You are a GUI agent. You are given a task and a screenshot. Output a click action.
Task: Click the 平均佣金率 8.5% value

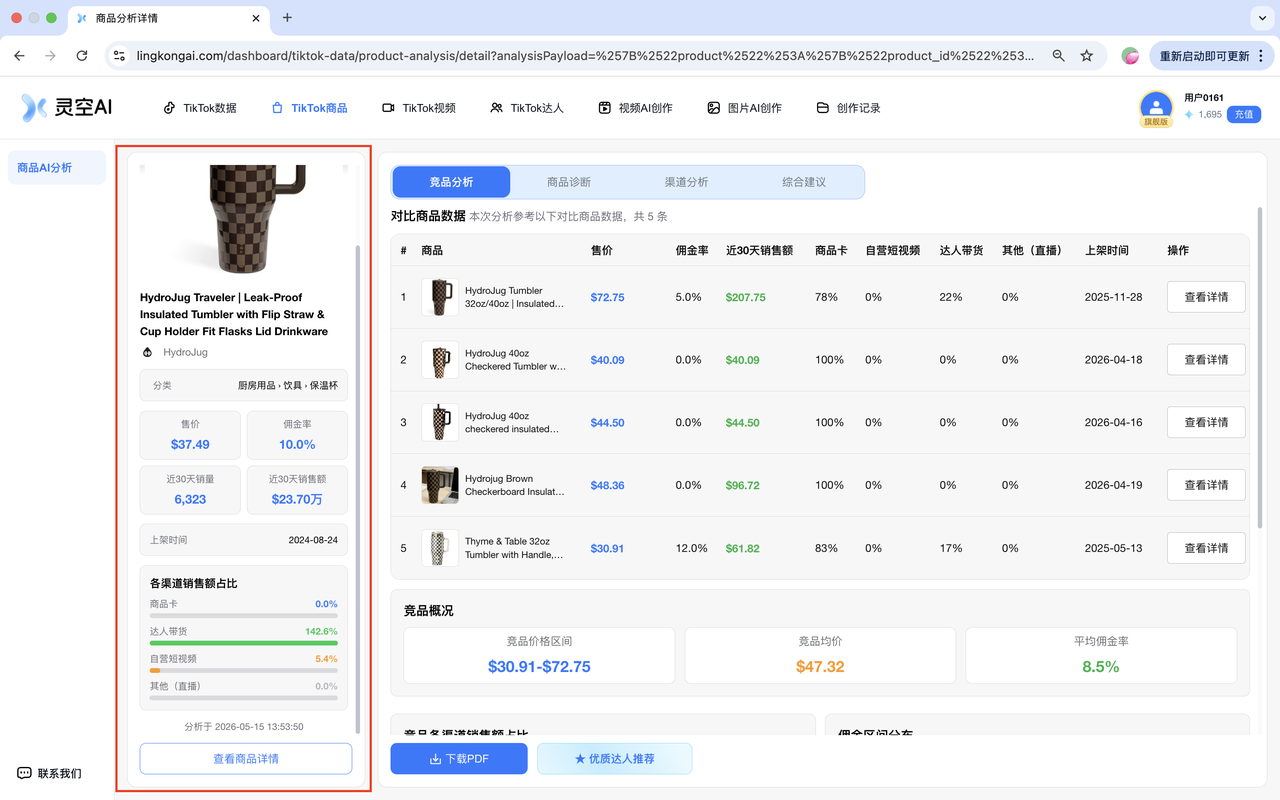click(x=1100, y=666)
